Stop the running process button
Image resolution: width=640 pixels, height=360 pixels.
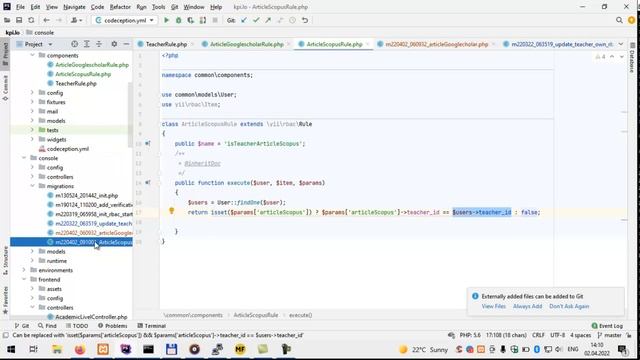(x=215, y=20)
